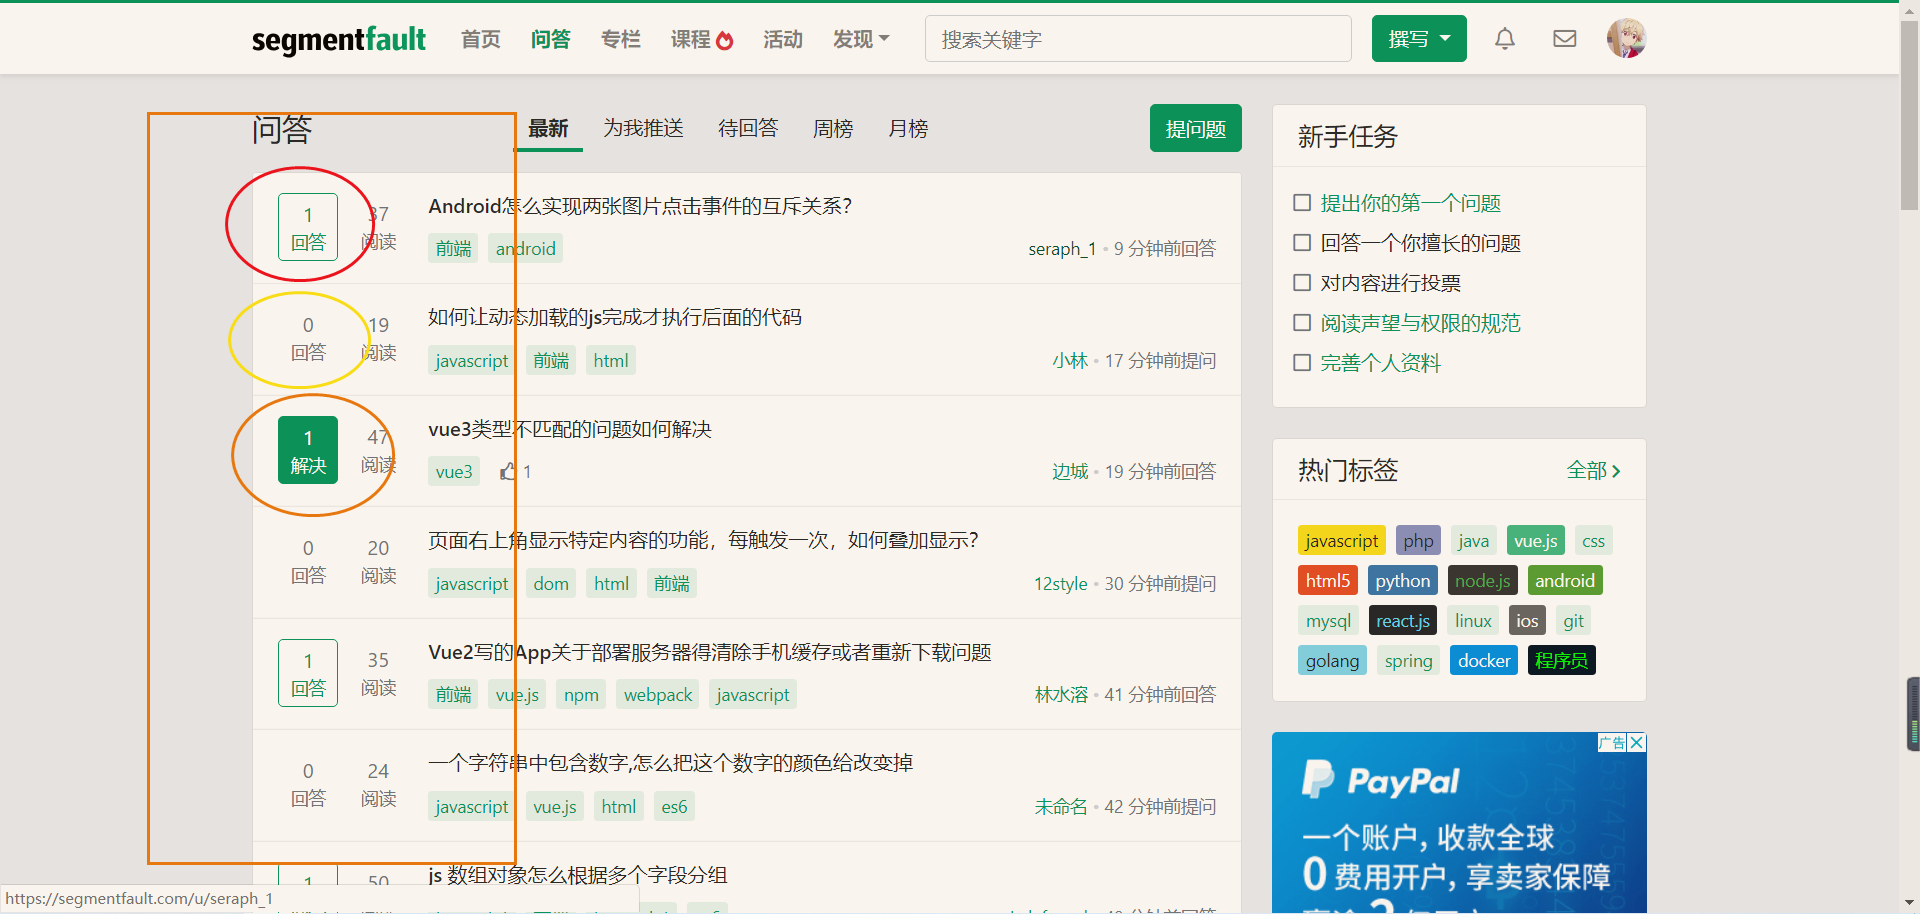Screen dimensions: 1920x914
Task: Check 阅读声望与权限的规范 checkbox
Action: pos(1302,323)
